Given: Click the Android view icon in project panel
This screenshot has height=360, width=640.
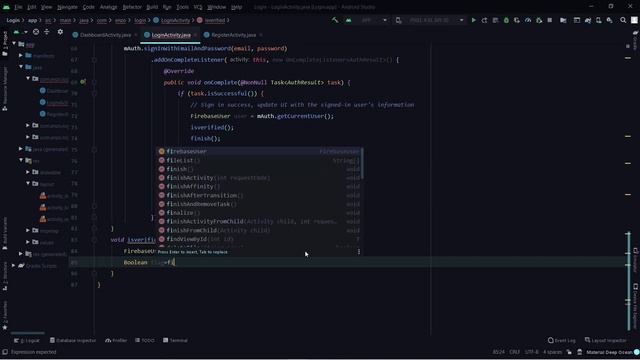Looking at the screenshot, I should (16, 32).
